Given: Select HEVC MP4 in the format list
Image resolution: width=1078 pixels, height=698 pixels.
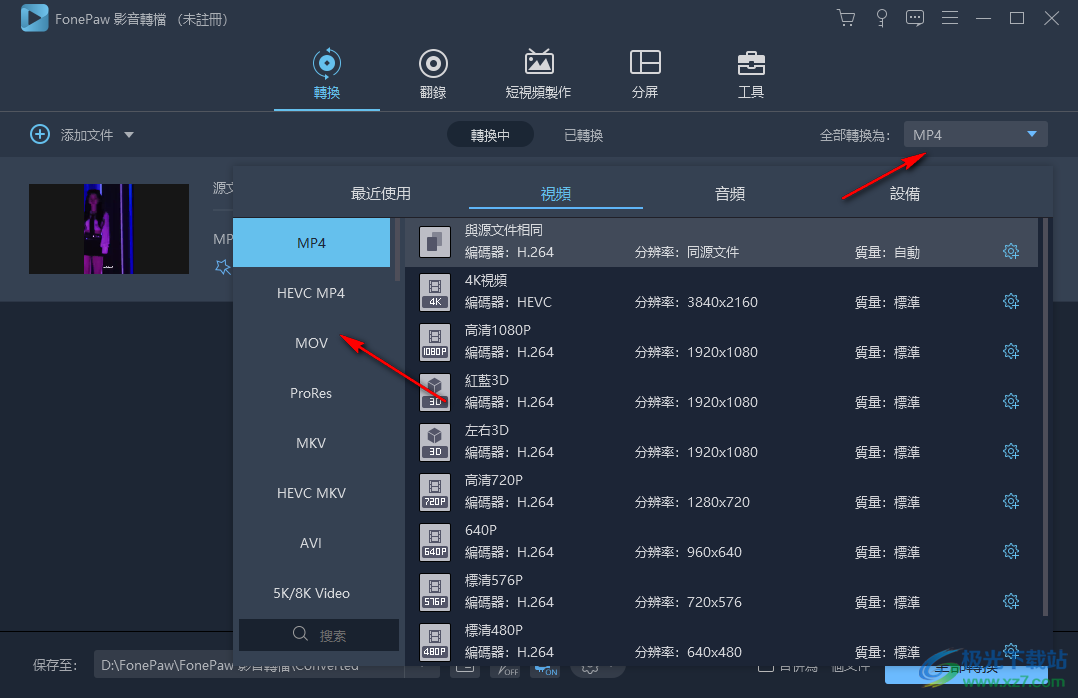Looking at the screenshot, I should click(311, 293).
